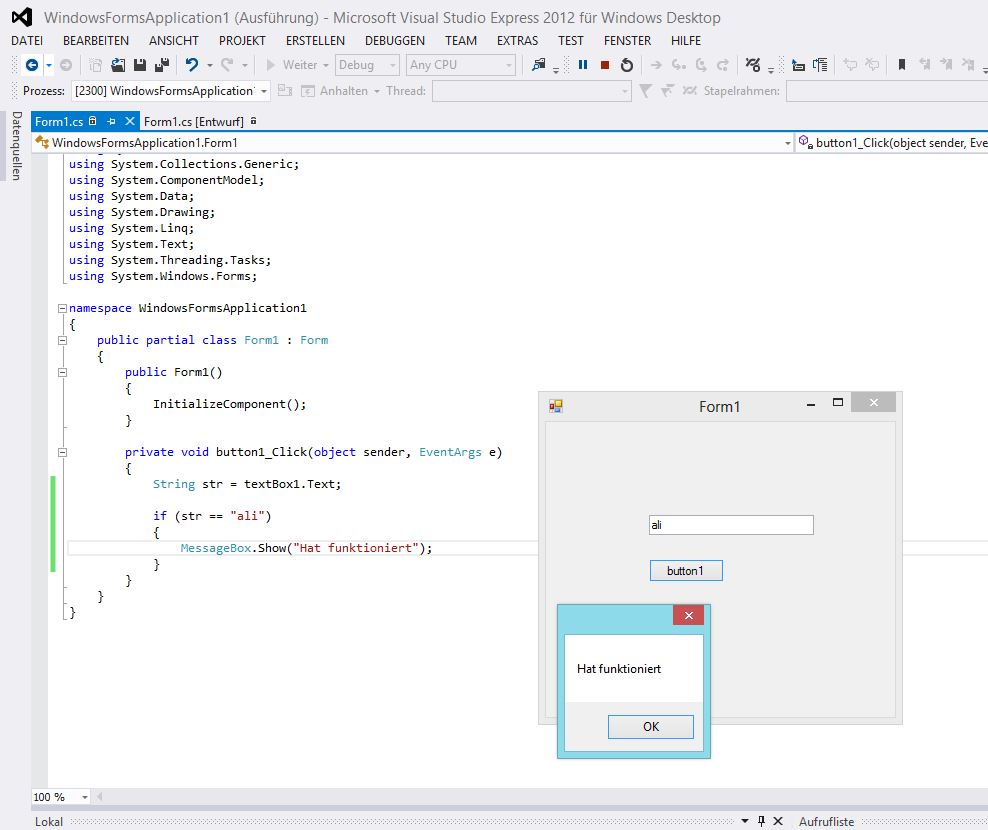Open the Prozess dropdown list

(264, 91)
